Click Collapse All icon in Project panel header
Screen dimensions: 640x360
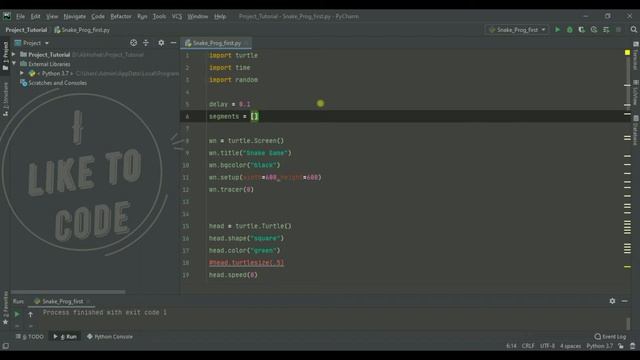tap(146, 43)
